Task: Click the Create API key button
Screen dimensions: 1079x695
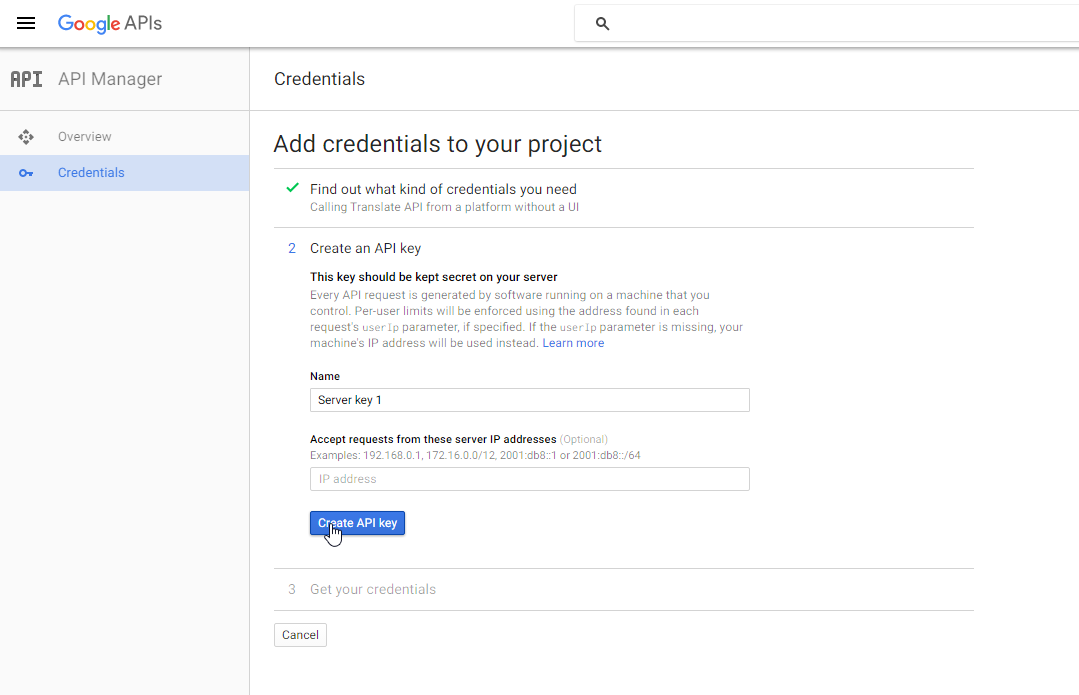Action: point(357,523)
